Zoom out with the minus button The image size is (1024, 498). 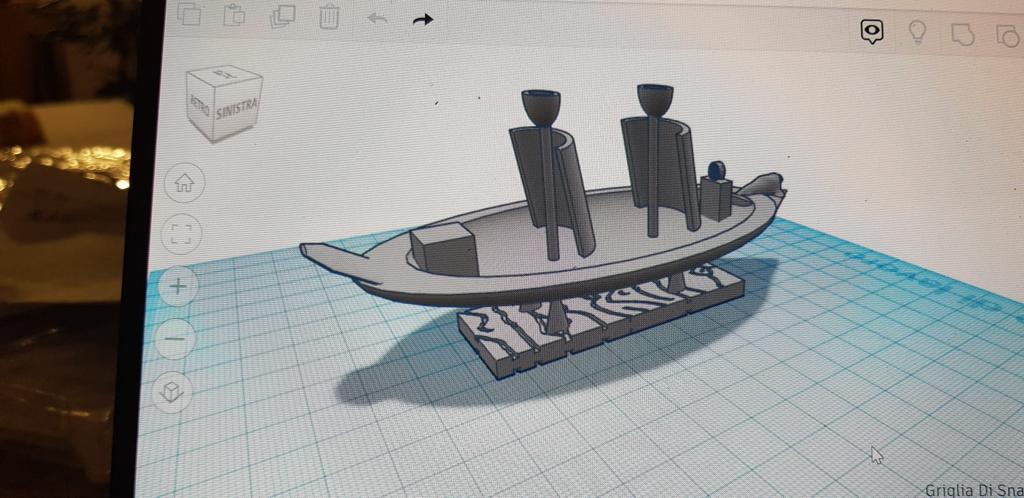(x=175, y=339)
